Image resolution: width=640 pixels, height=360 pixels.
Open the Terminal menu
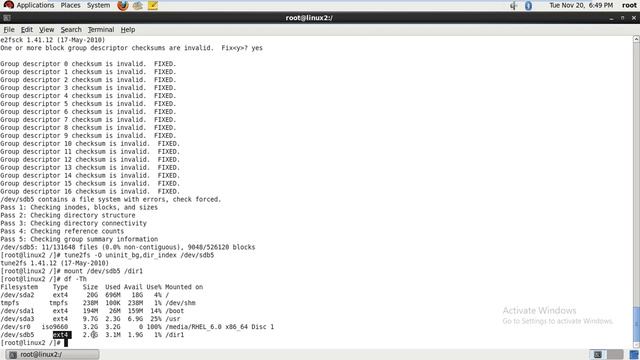(x=101, y=30)
